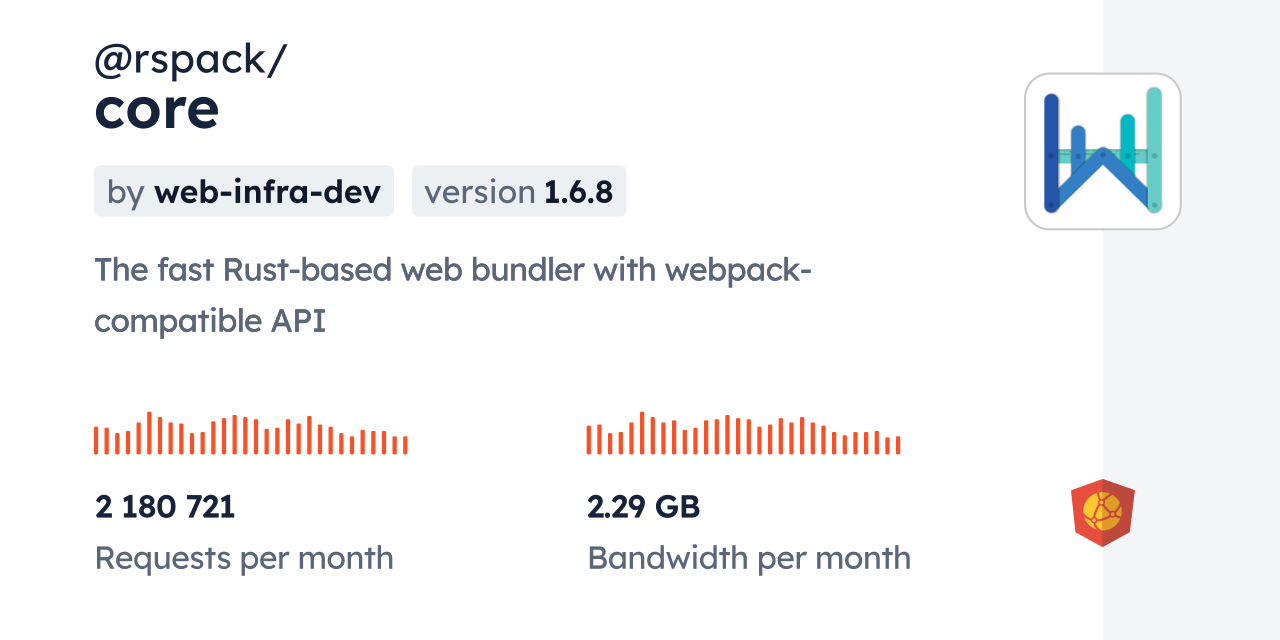Click the tallest bar in the bandwidth chart

[x=642, y=433]
